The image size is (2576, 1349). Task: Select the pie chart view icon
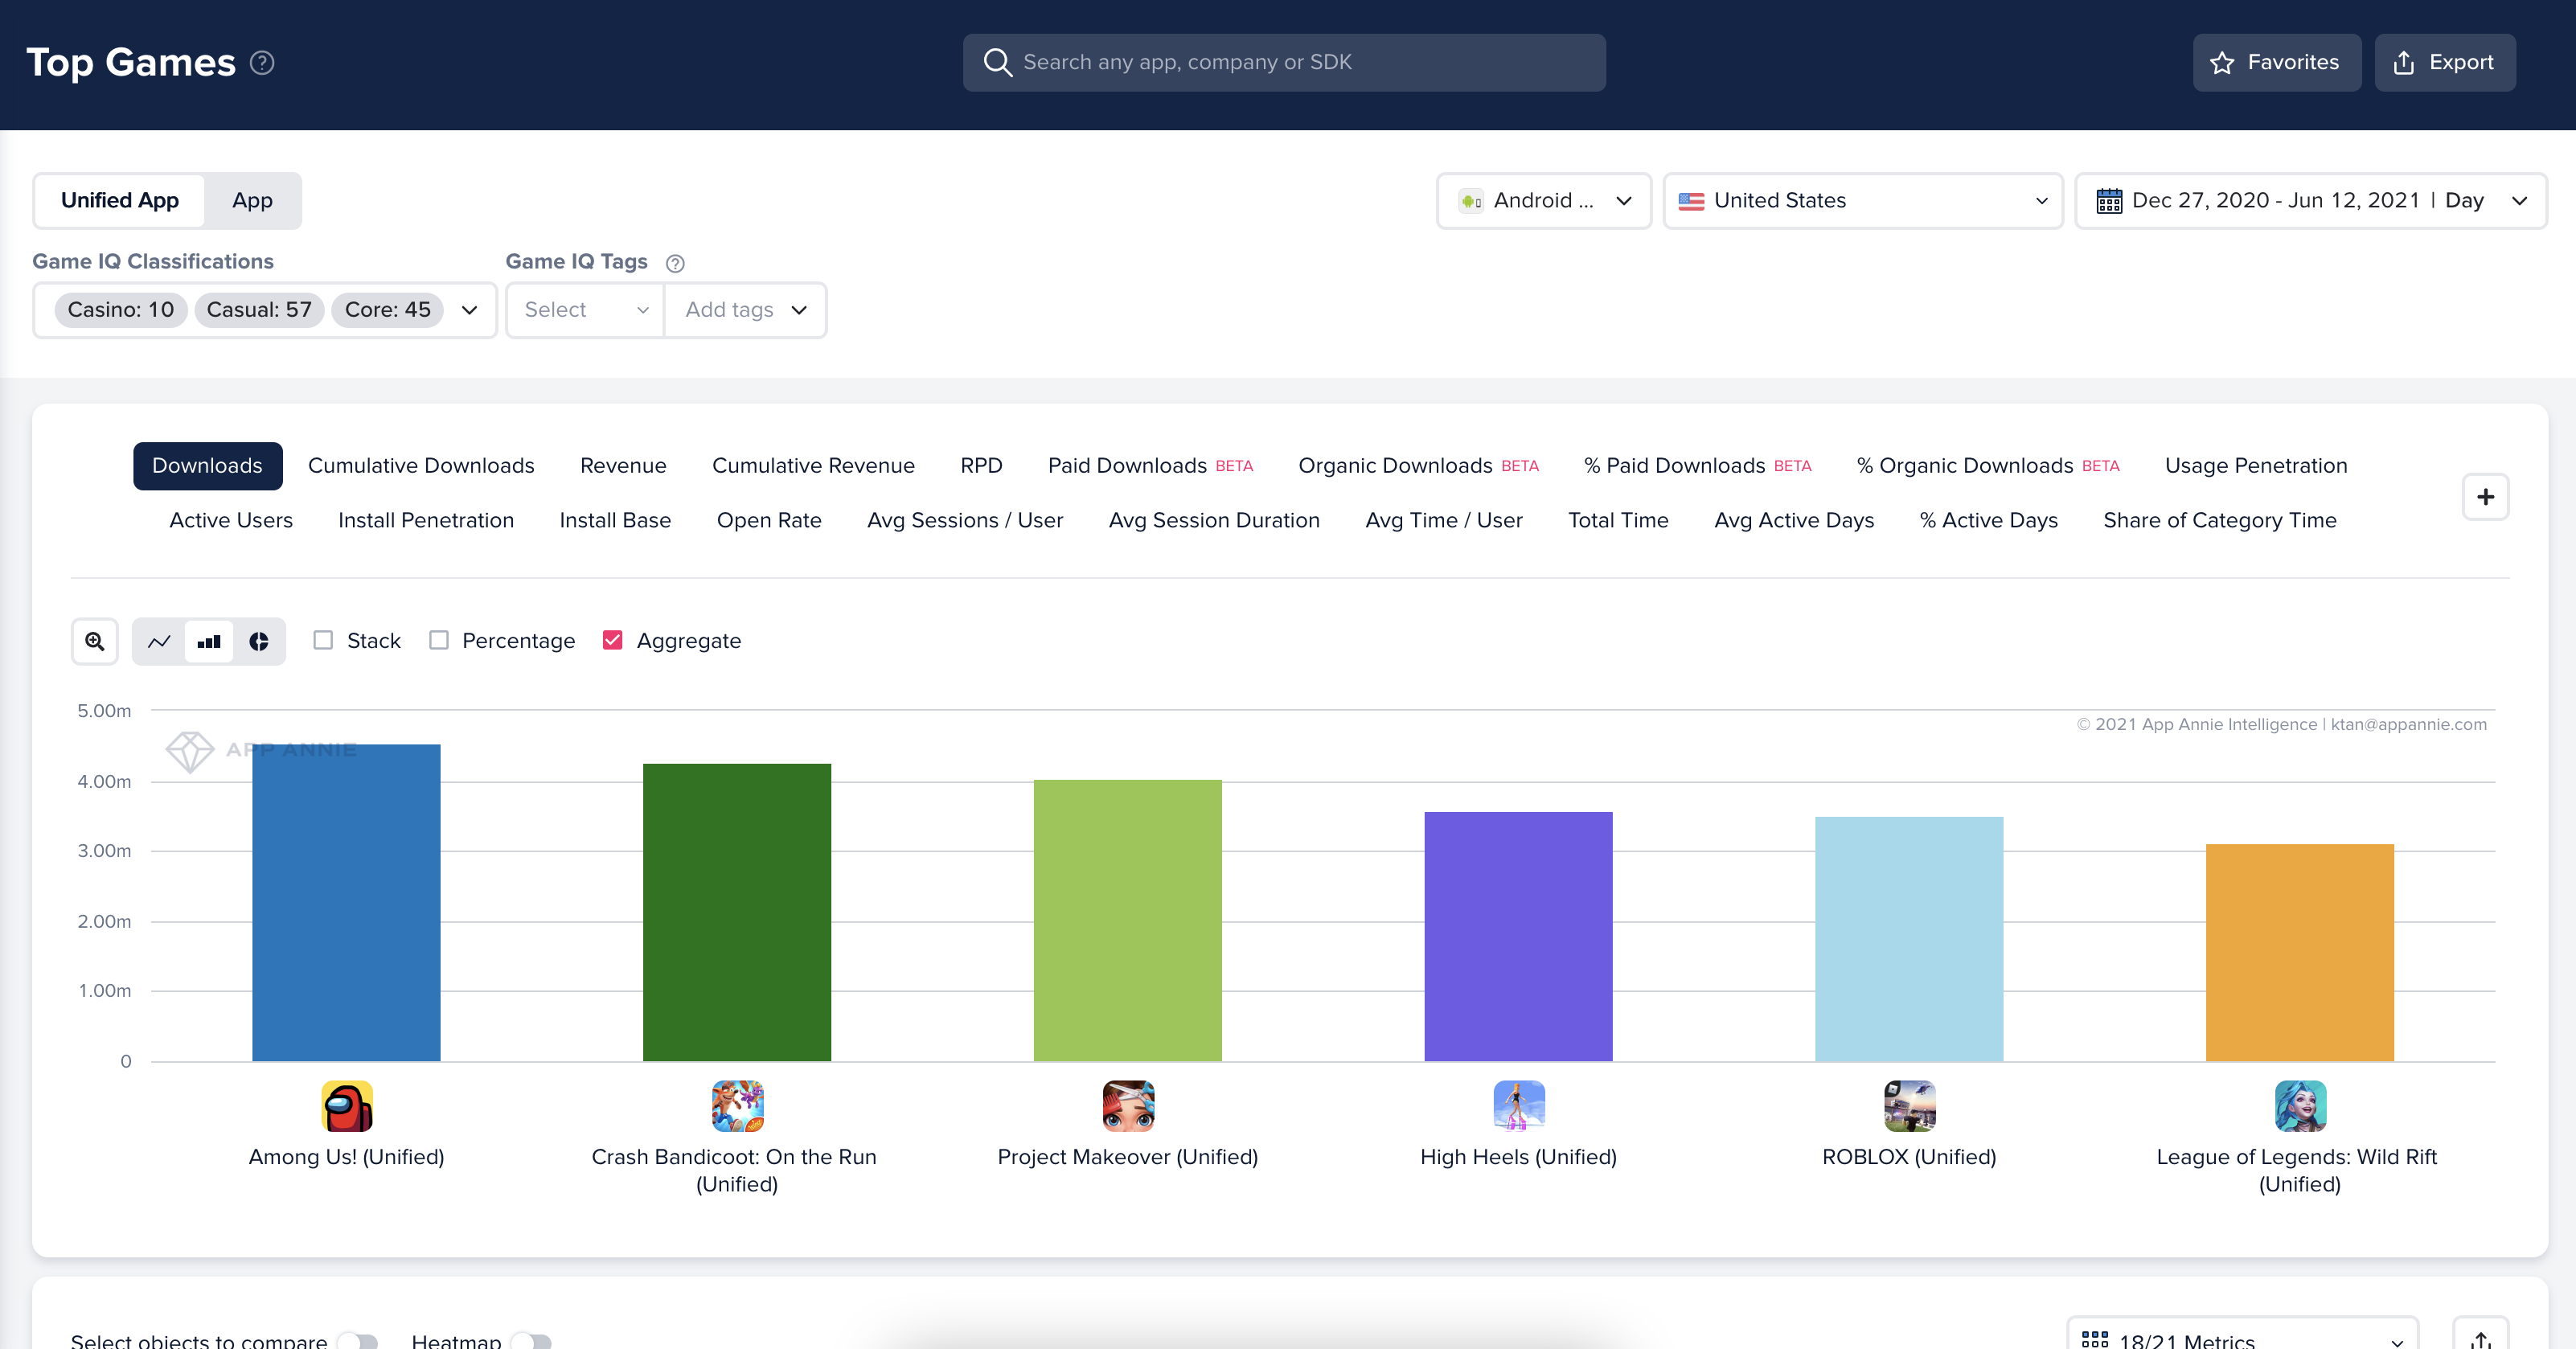[259, 641]
